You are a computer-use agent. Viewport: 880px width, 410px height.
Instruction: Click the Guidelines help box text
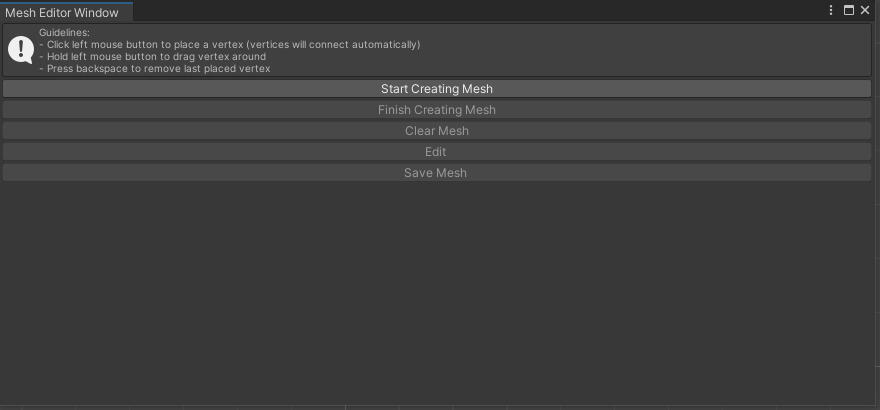230,51
